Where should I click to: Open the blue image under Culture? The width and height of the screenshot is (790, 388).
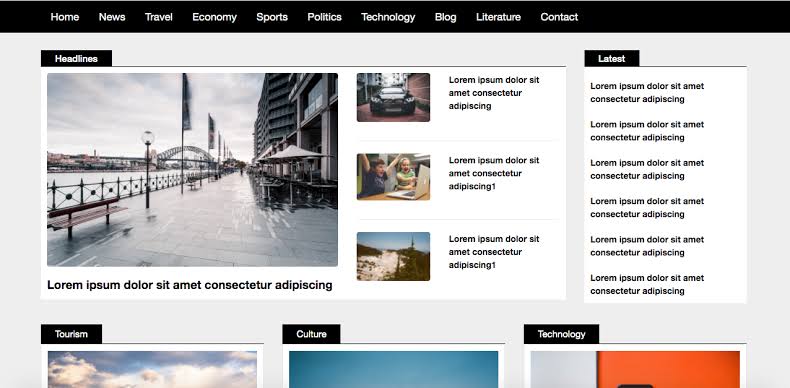393,369
